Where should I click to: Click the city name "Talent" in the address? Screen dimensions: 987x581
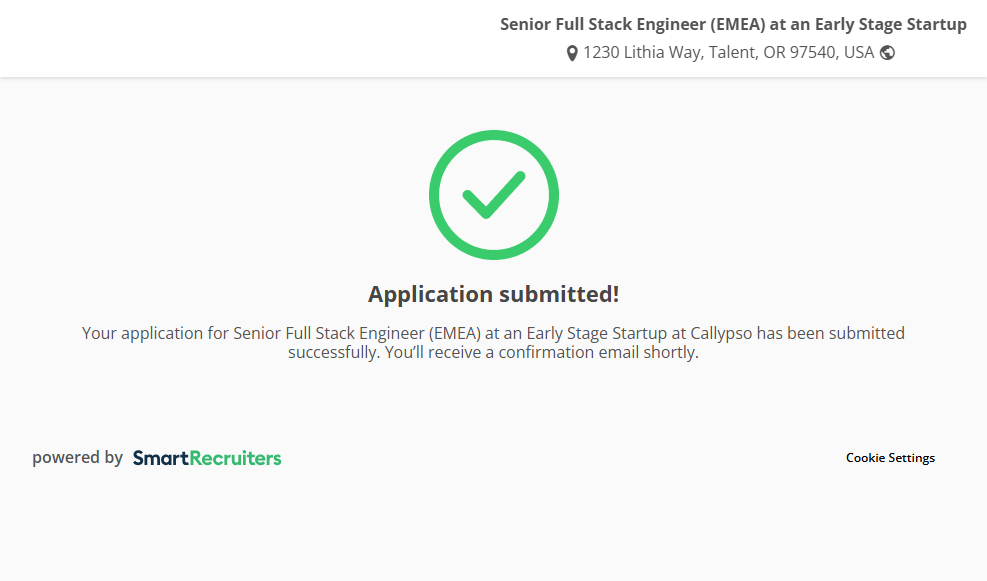coord(731,52)
